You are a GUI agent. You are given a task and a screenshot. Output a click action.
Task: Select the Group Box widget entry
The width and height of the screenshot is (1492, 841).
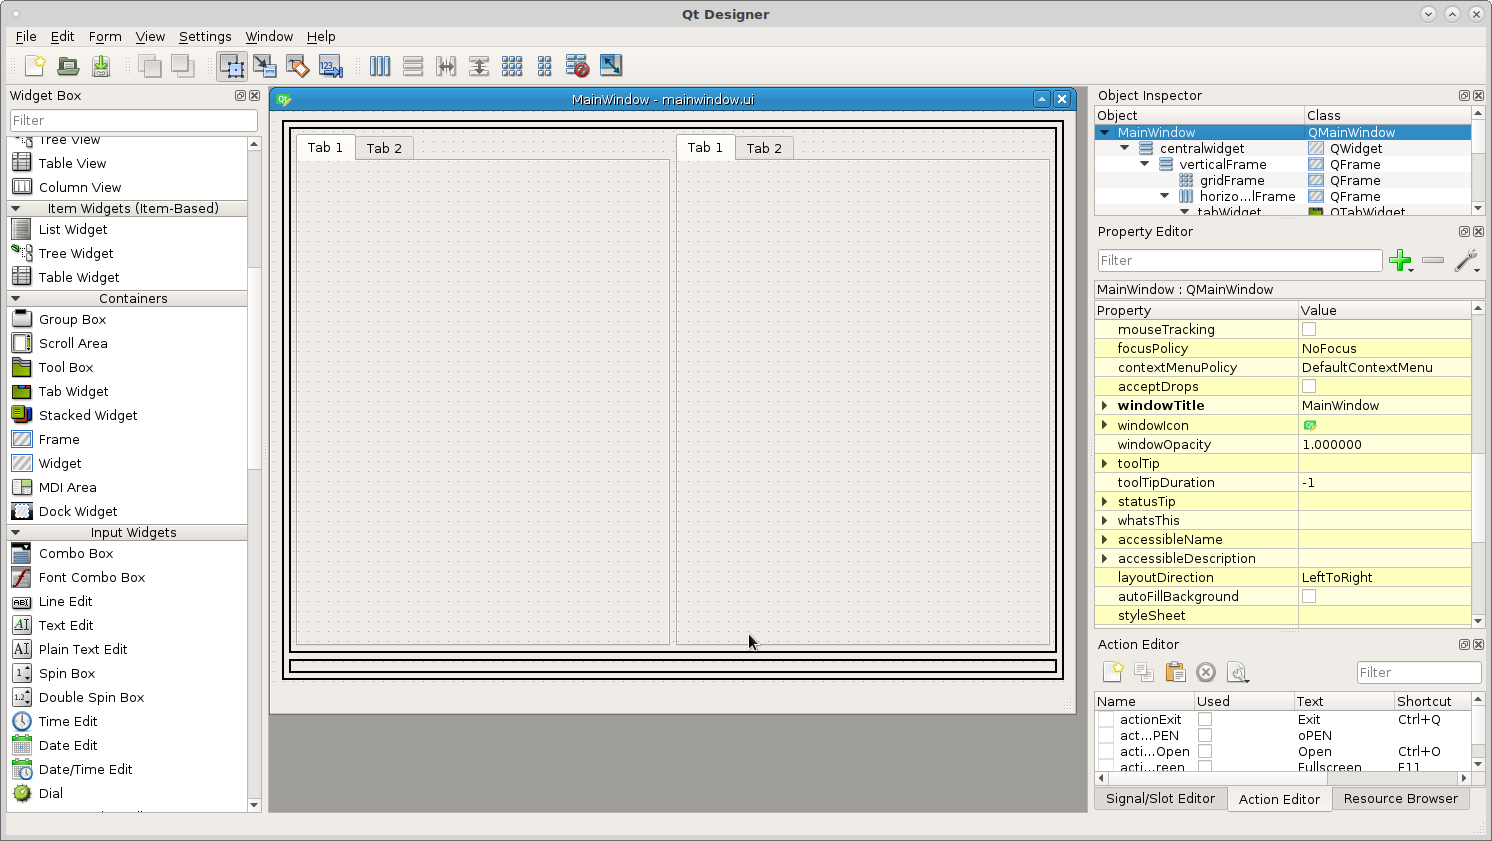coord(72,319)
